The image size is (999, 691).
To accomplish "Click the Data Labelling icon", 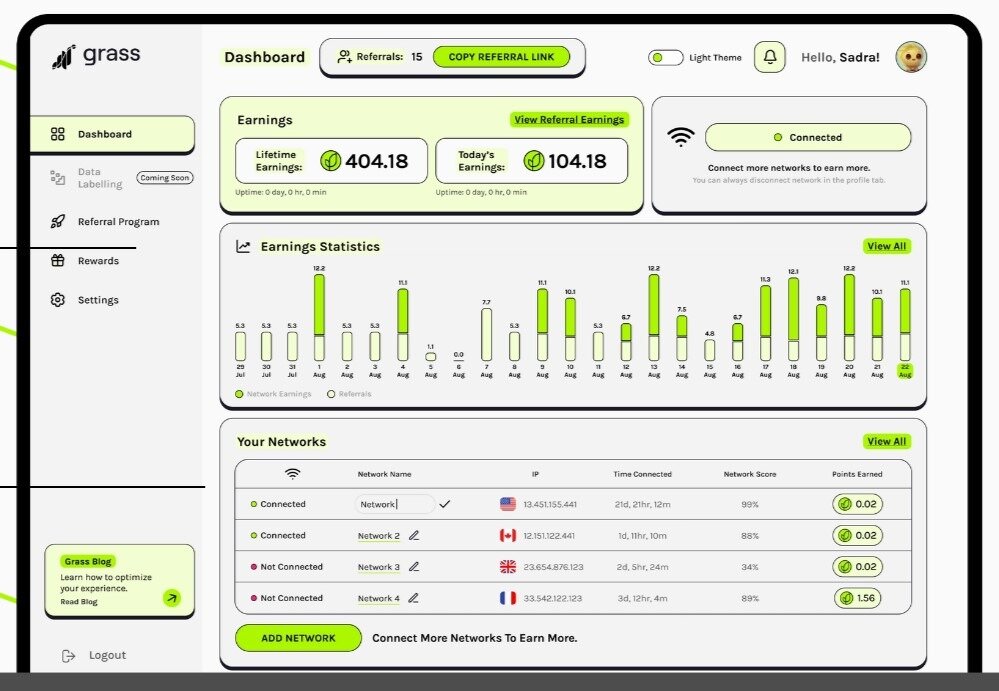I will pos(57,178).
